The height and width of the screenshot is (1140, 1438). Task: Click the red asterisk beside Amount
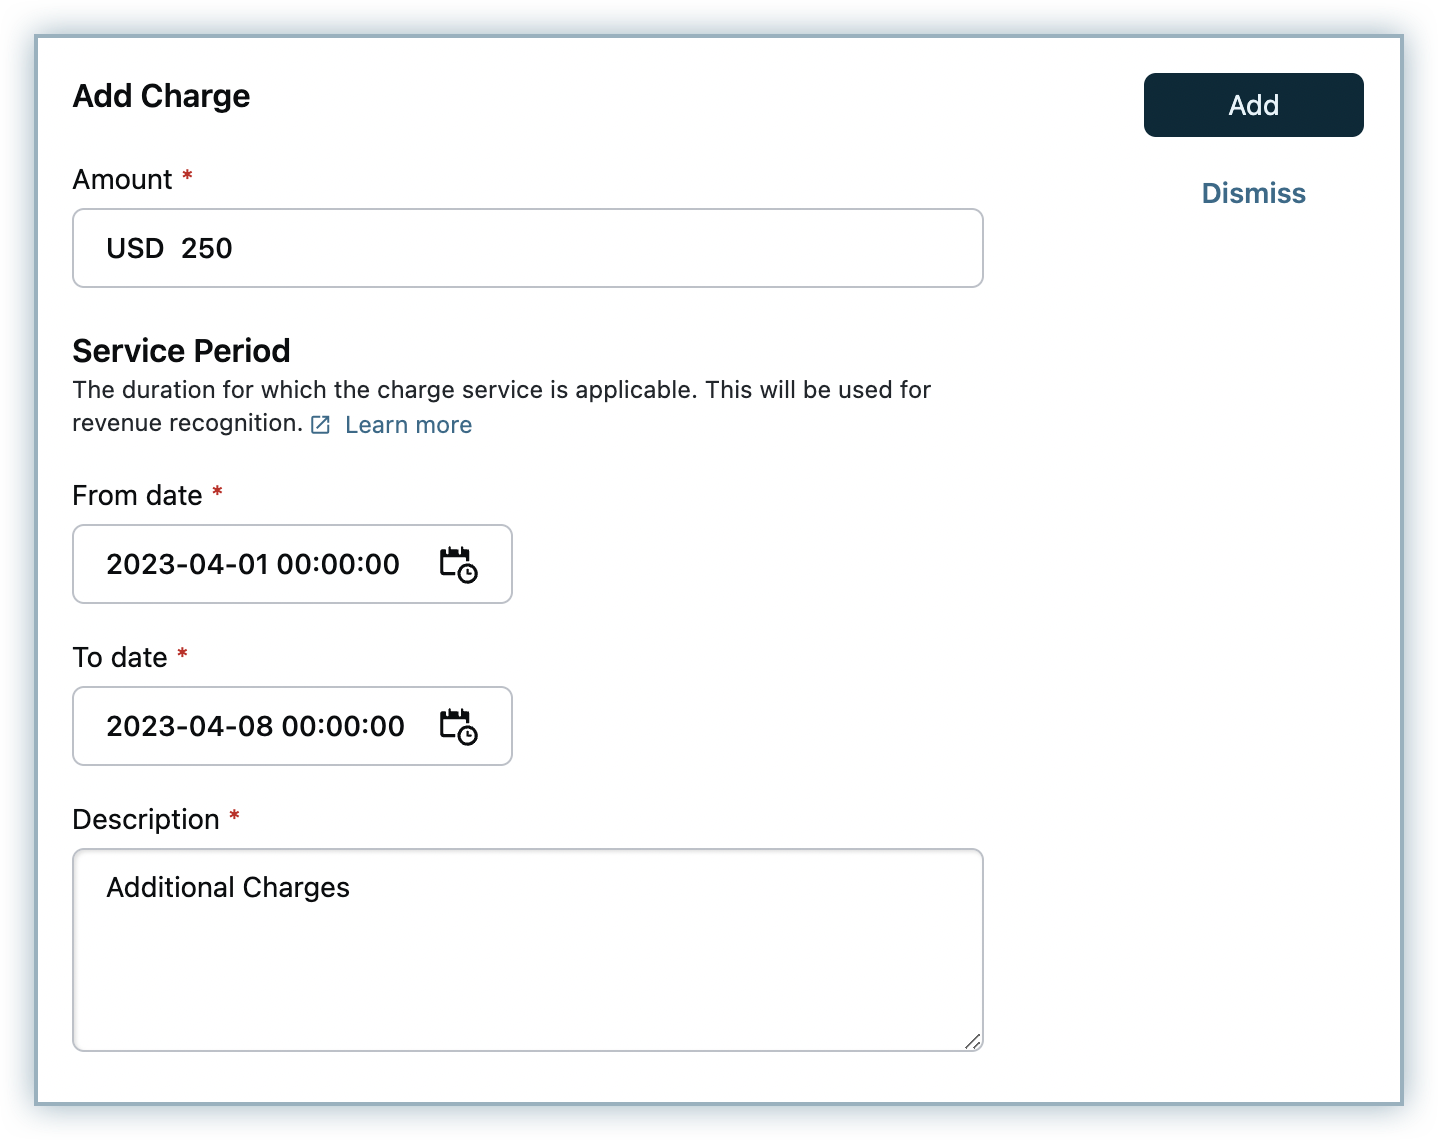pos(187,177)
